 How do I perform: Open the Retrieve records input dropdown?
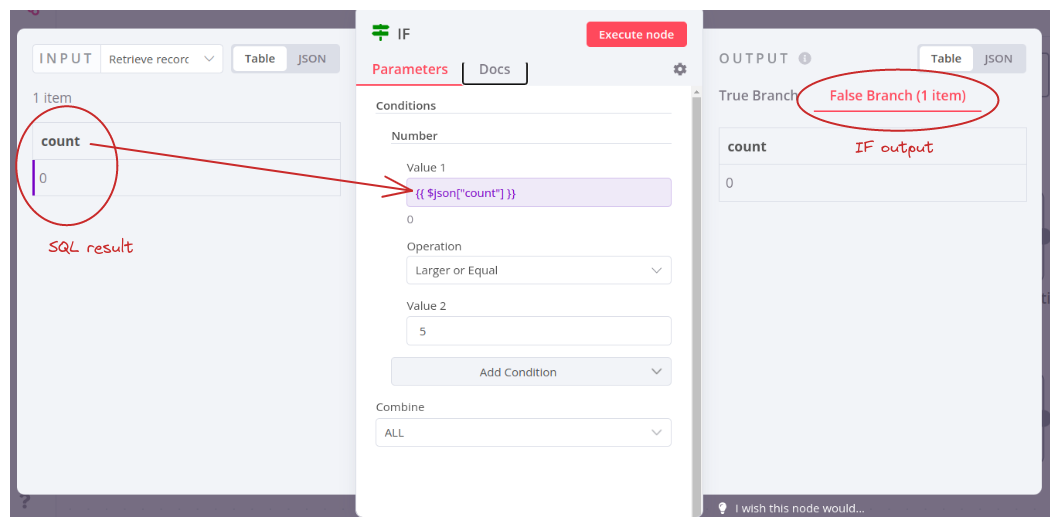click(x=162, y=59)
